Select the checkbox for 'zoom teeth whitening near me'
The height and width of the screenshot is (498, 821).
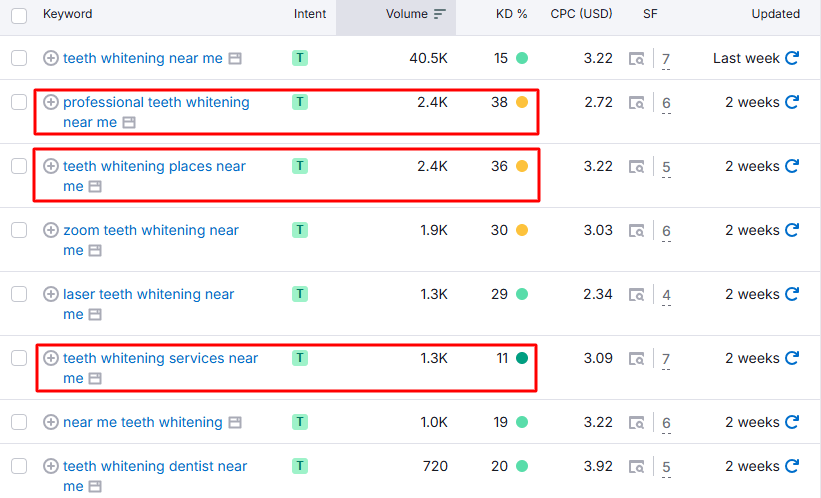click(x=19, y=230)
